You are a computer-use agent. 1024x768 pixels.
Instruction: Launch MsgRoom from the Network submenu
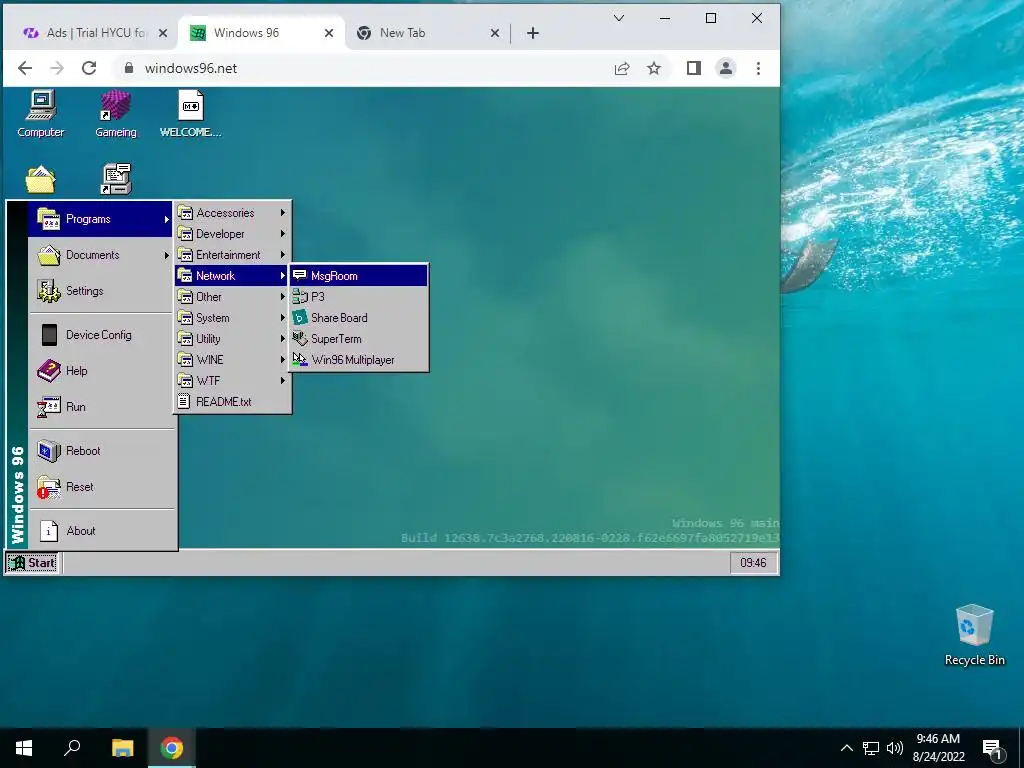(x=359, y=276)
